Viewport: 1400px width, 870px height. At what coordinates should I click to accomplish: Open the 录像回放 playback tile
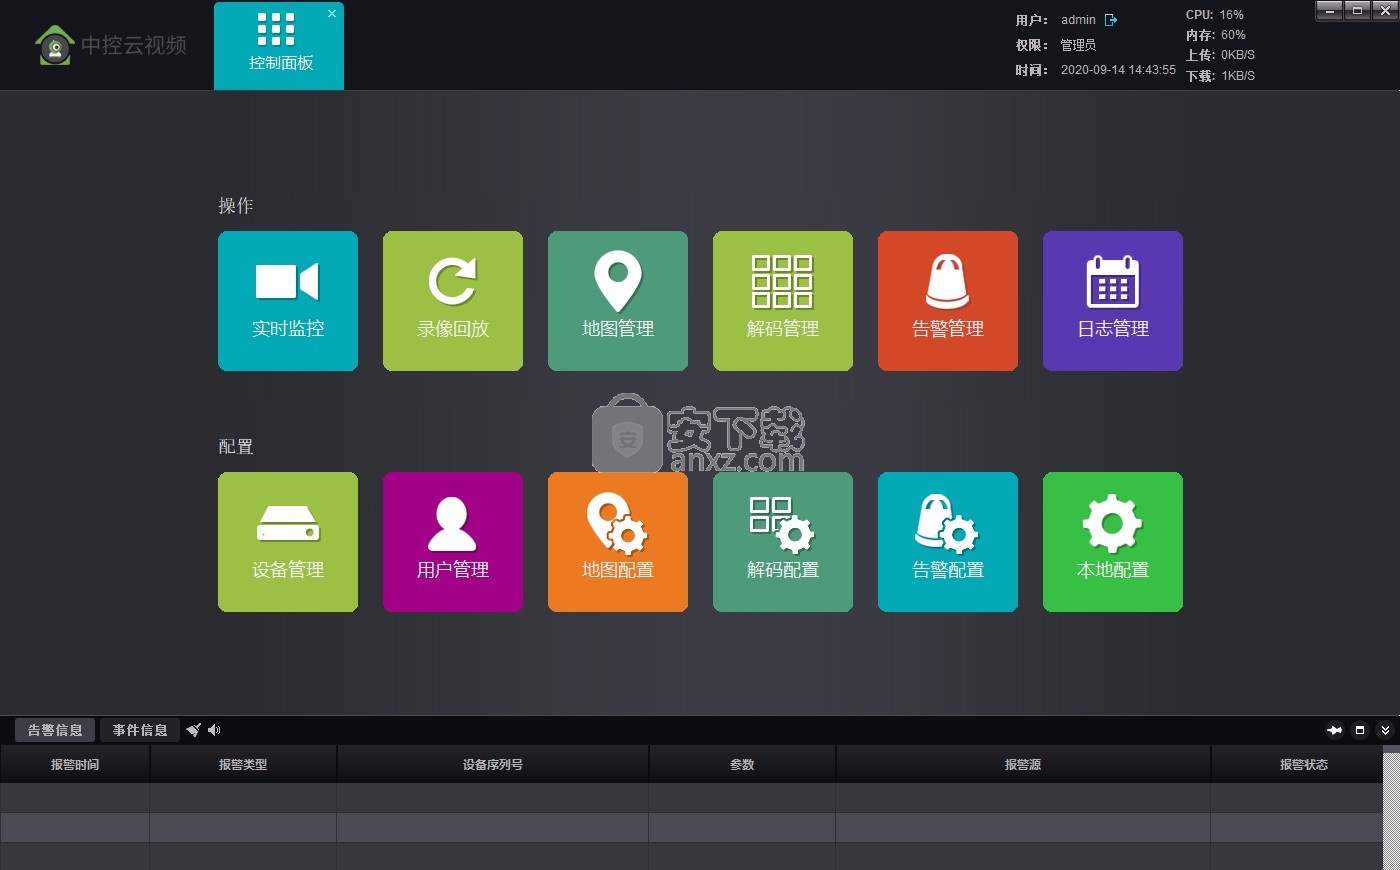453,301
